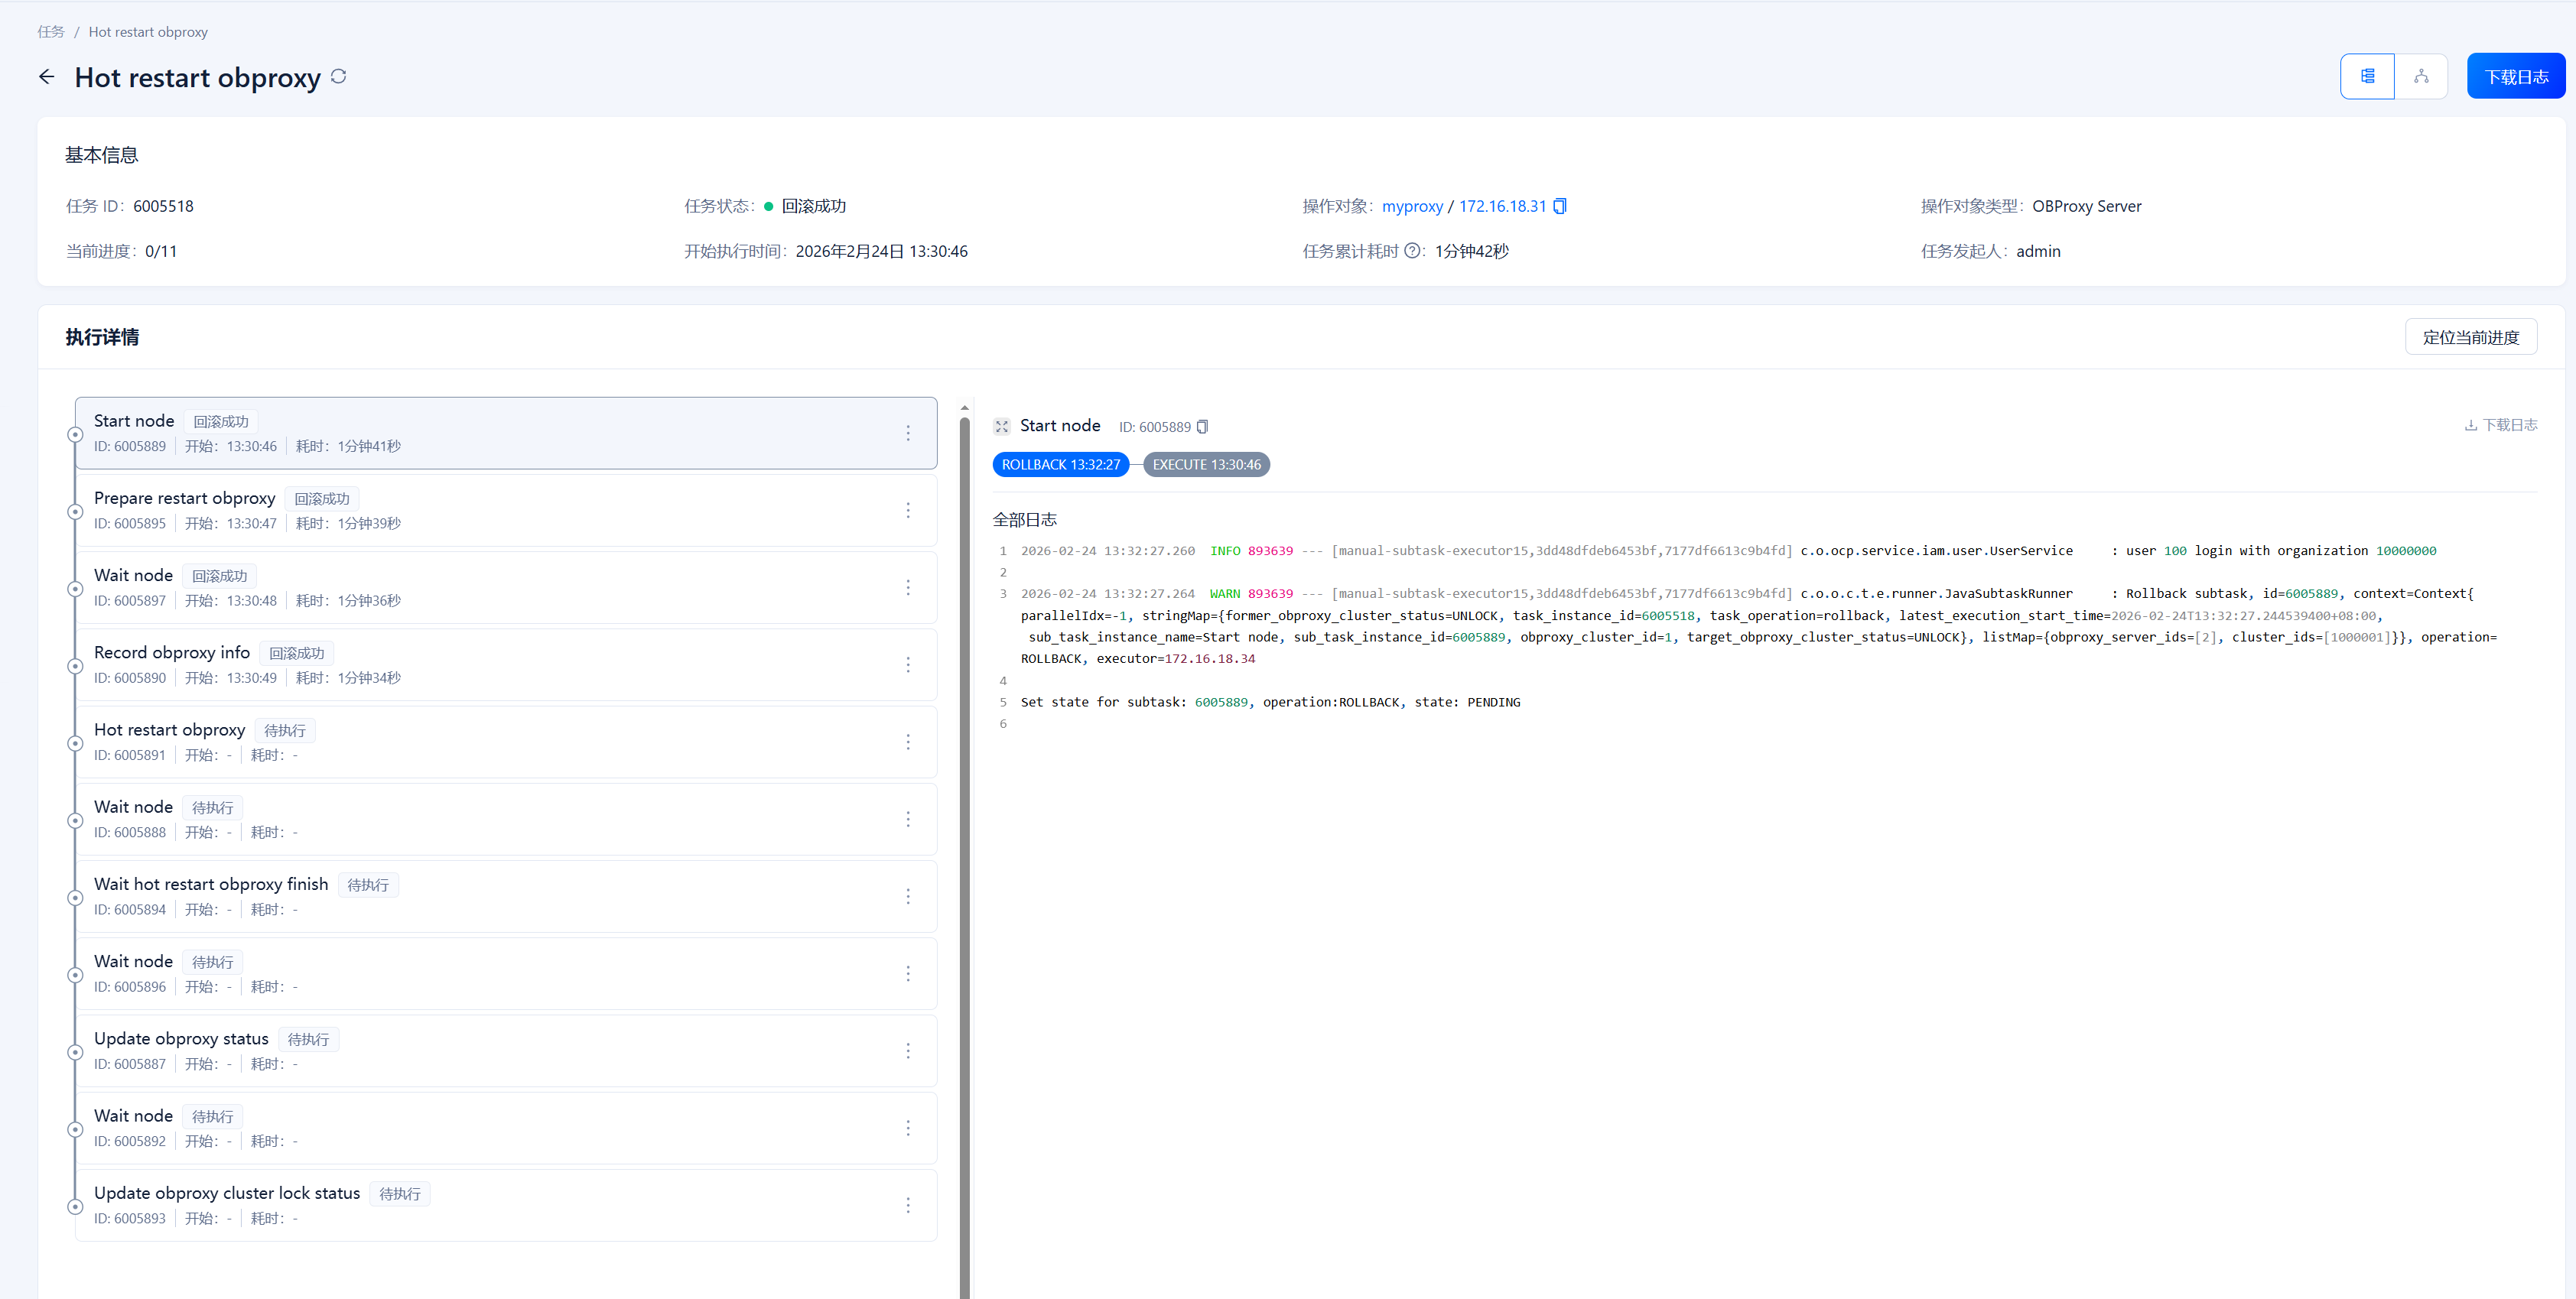Copy the 172.16.18.31 address icon

click(x=1560, y=206)
